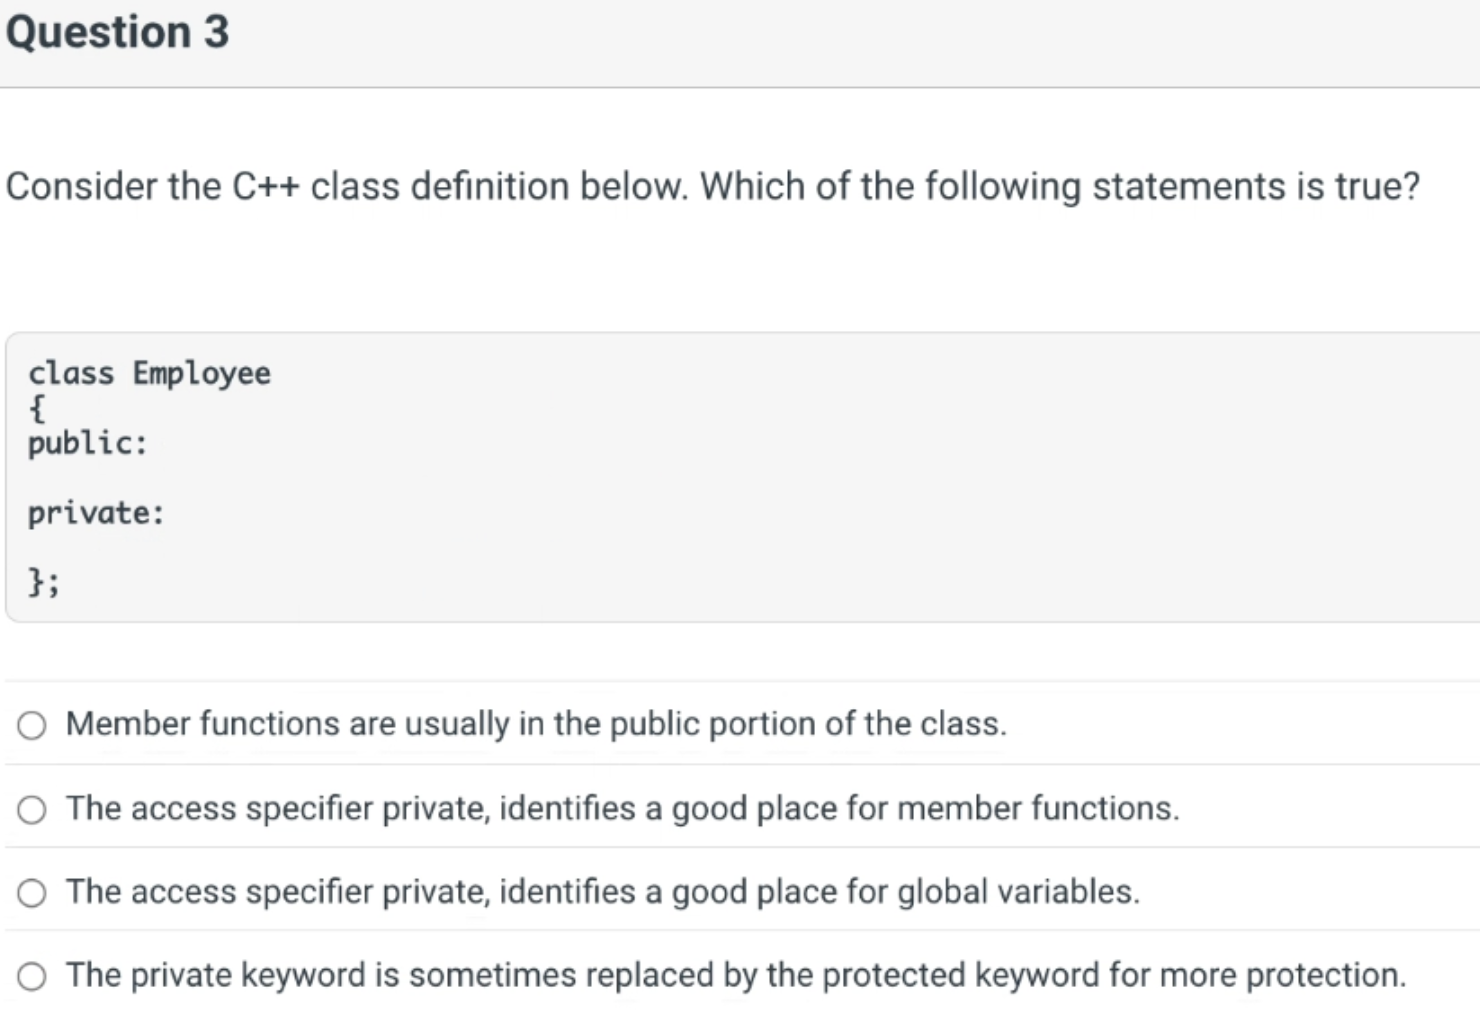
Task: Pick the option mentioning the protected keyword
Action: (x=33, y=976)
